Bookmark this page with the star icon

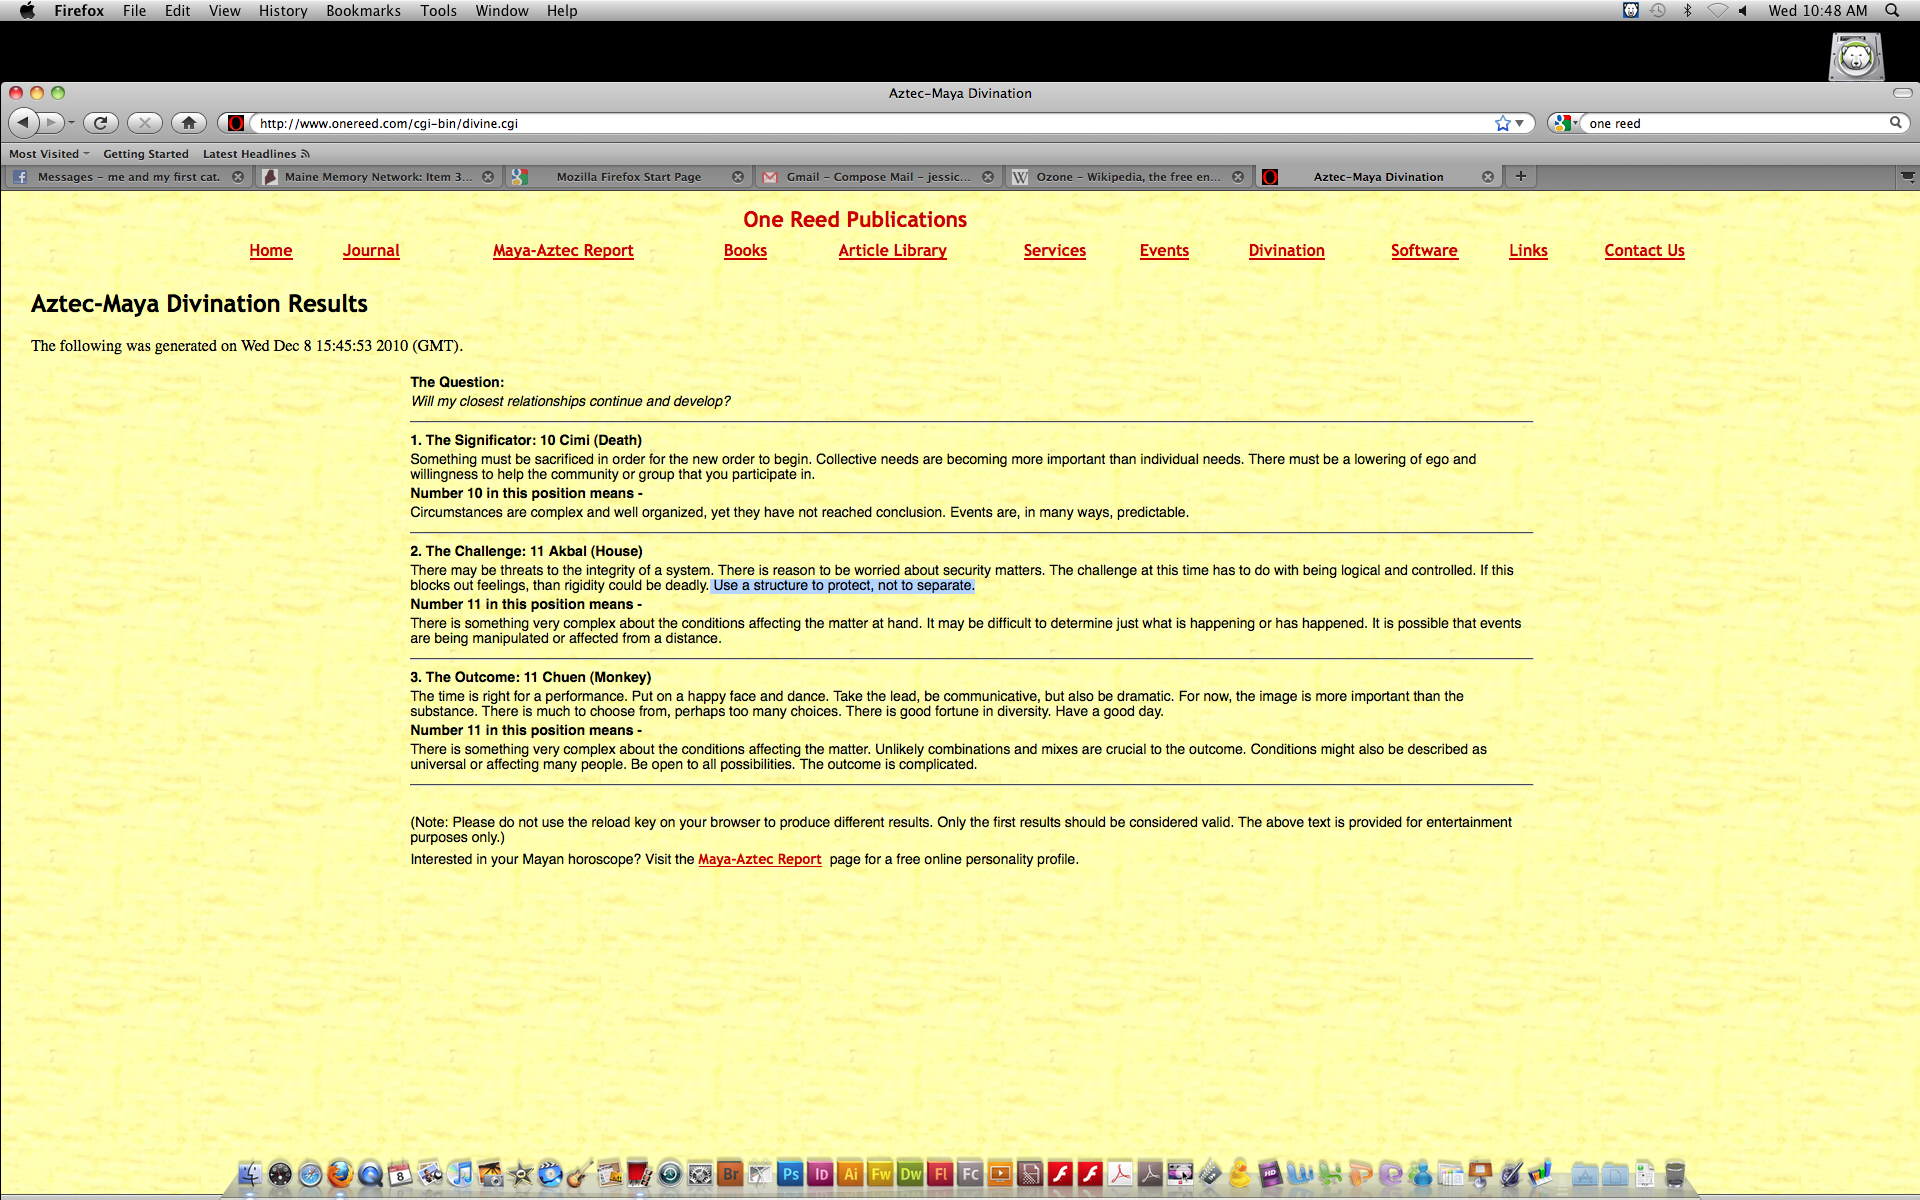click(x=1502, y=123)
